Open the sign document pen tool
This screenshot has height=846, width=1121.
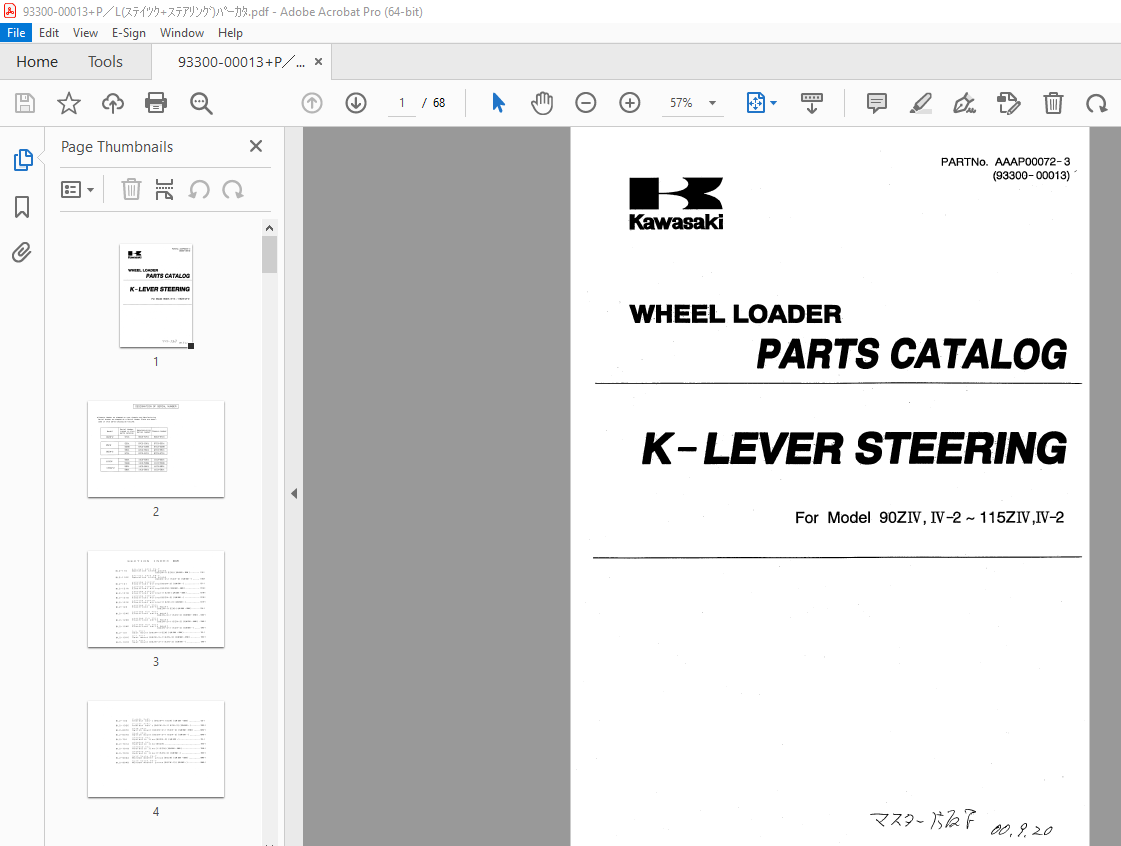point(964,103)
